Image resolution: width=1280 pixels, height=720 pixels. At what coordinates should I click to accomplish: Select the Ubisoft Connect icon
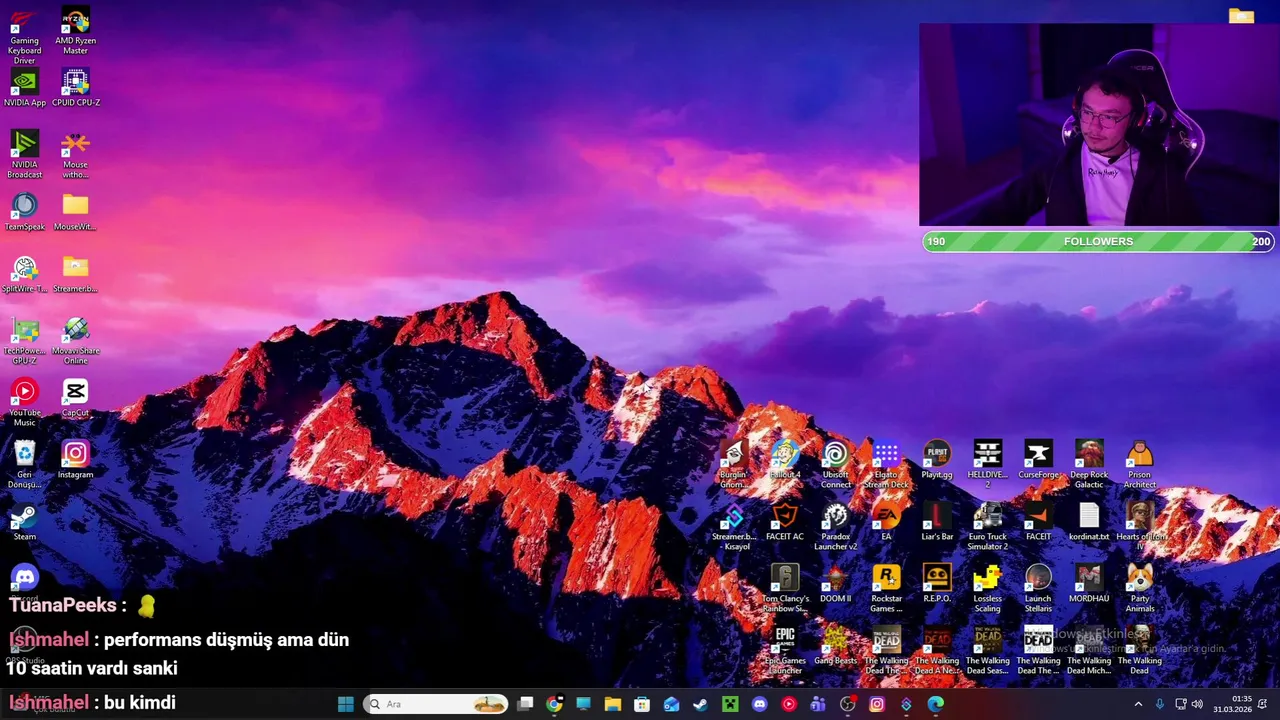pos(835,465)
